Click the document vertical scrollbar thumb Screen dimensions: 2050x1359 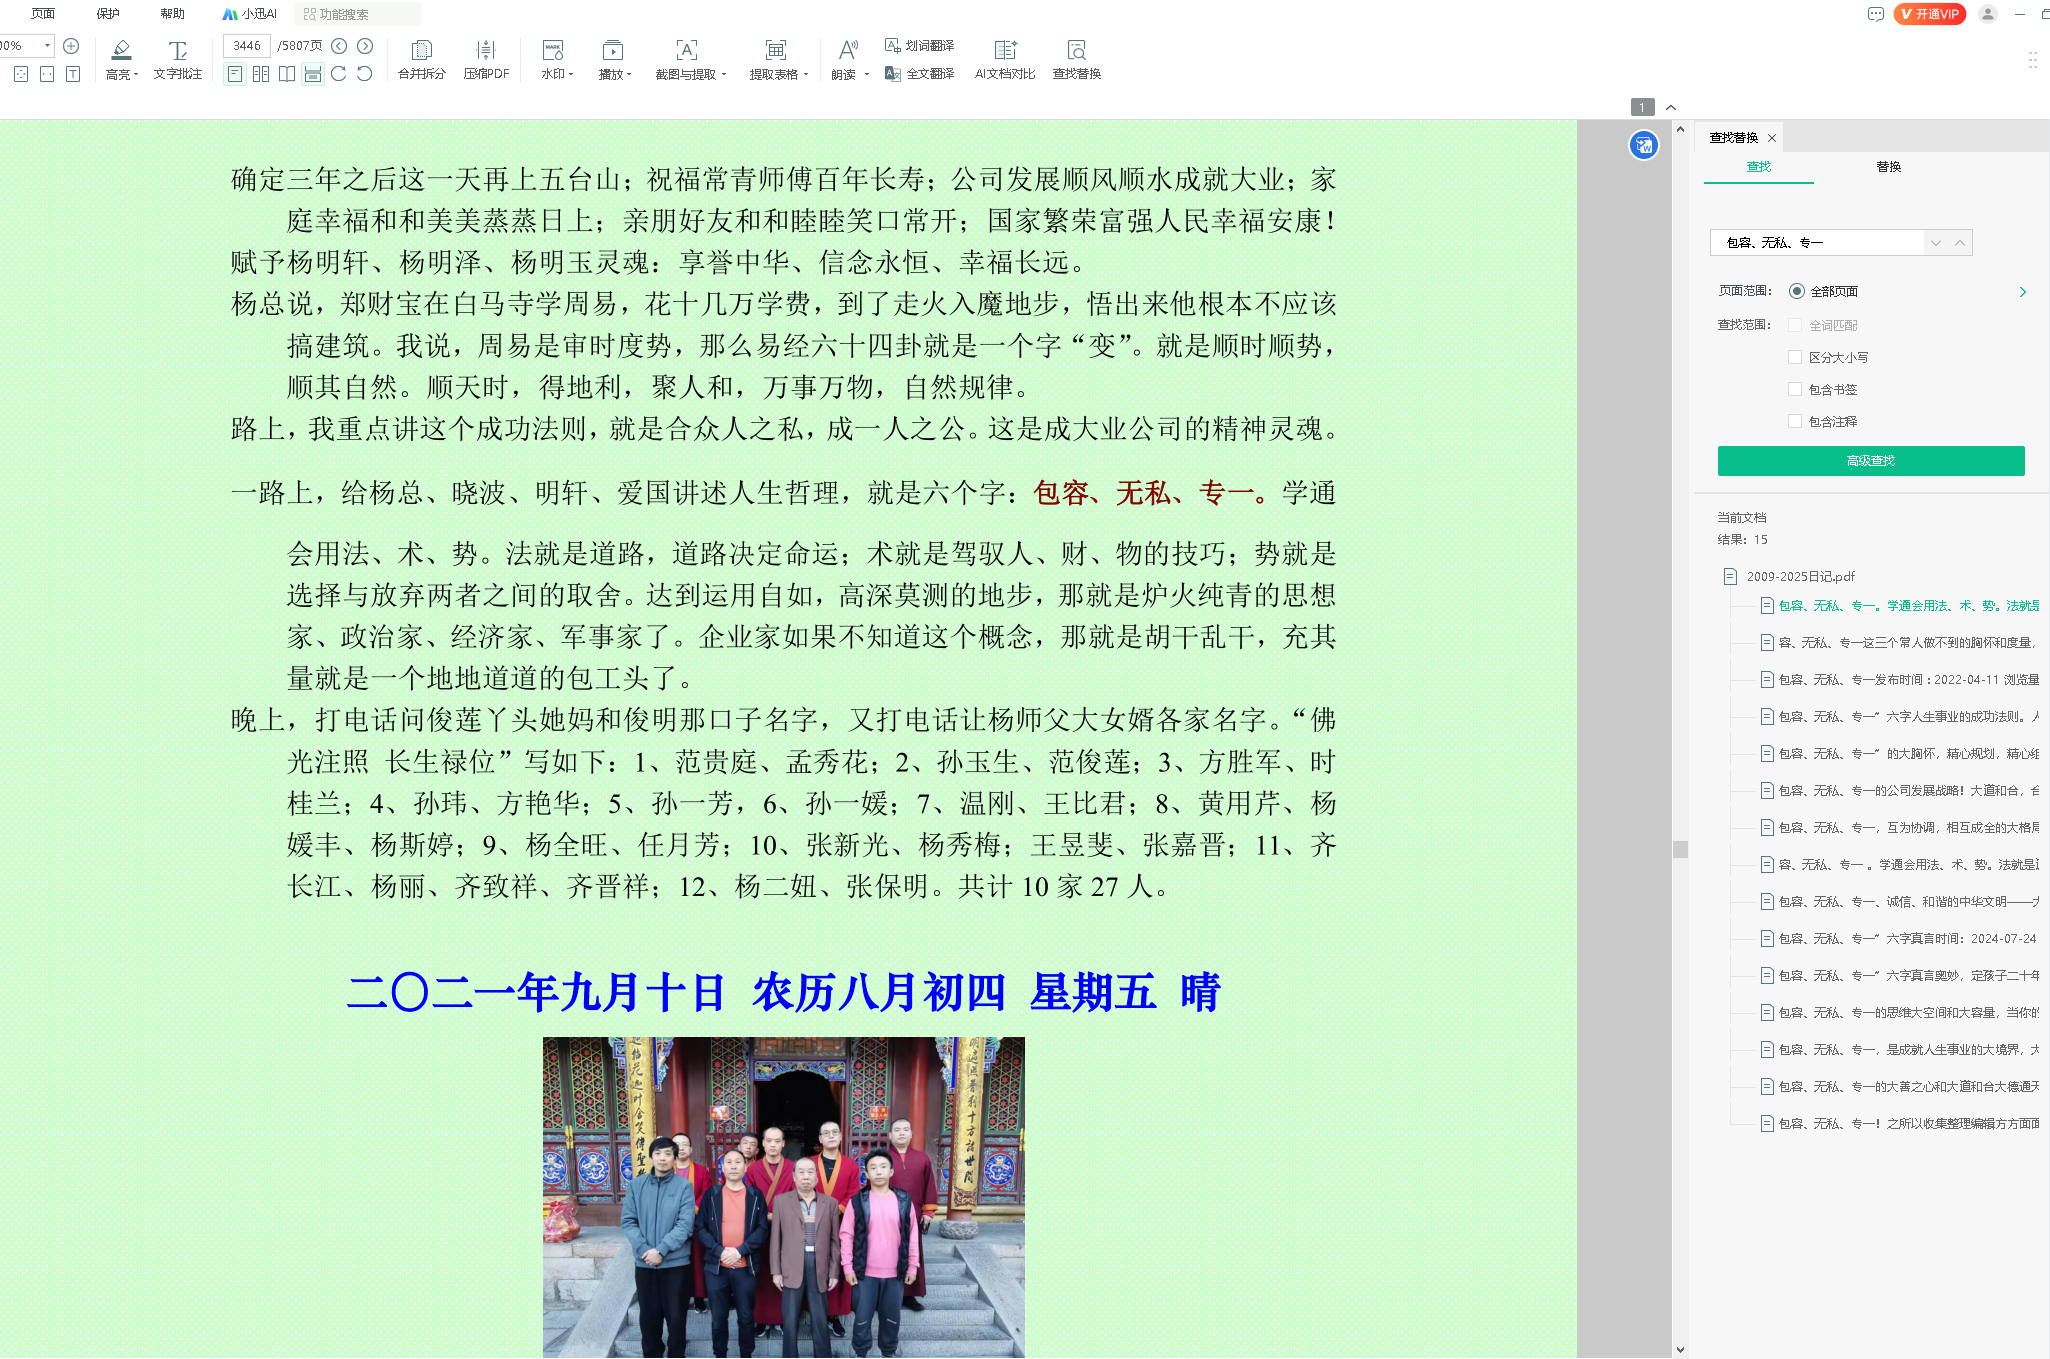pyautogui.click(x=1680, y=849)
